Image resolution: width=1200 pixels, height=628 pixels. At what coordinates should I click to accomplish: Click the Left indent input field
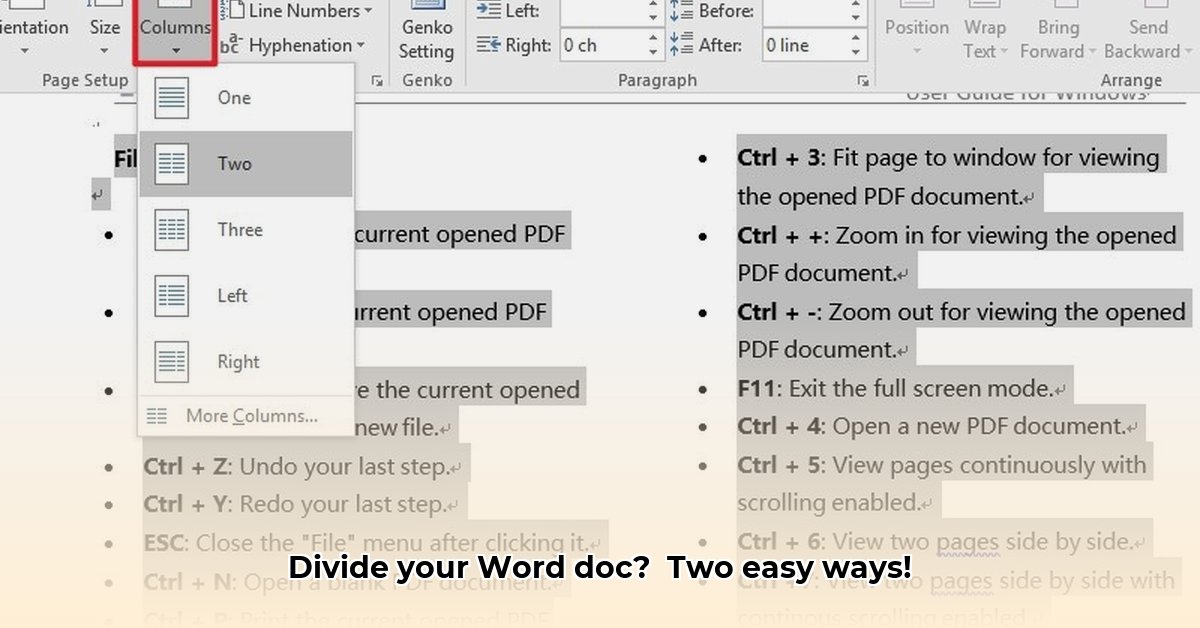tap(605, 11)
